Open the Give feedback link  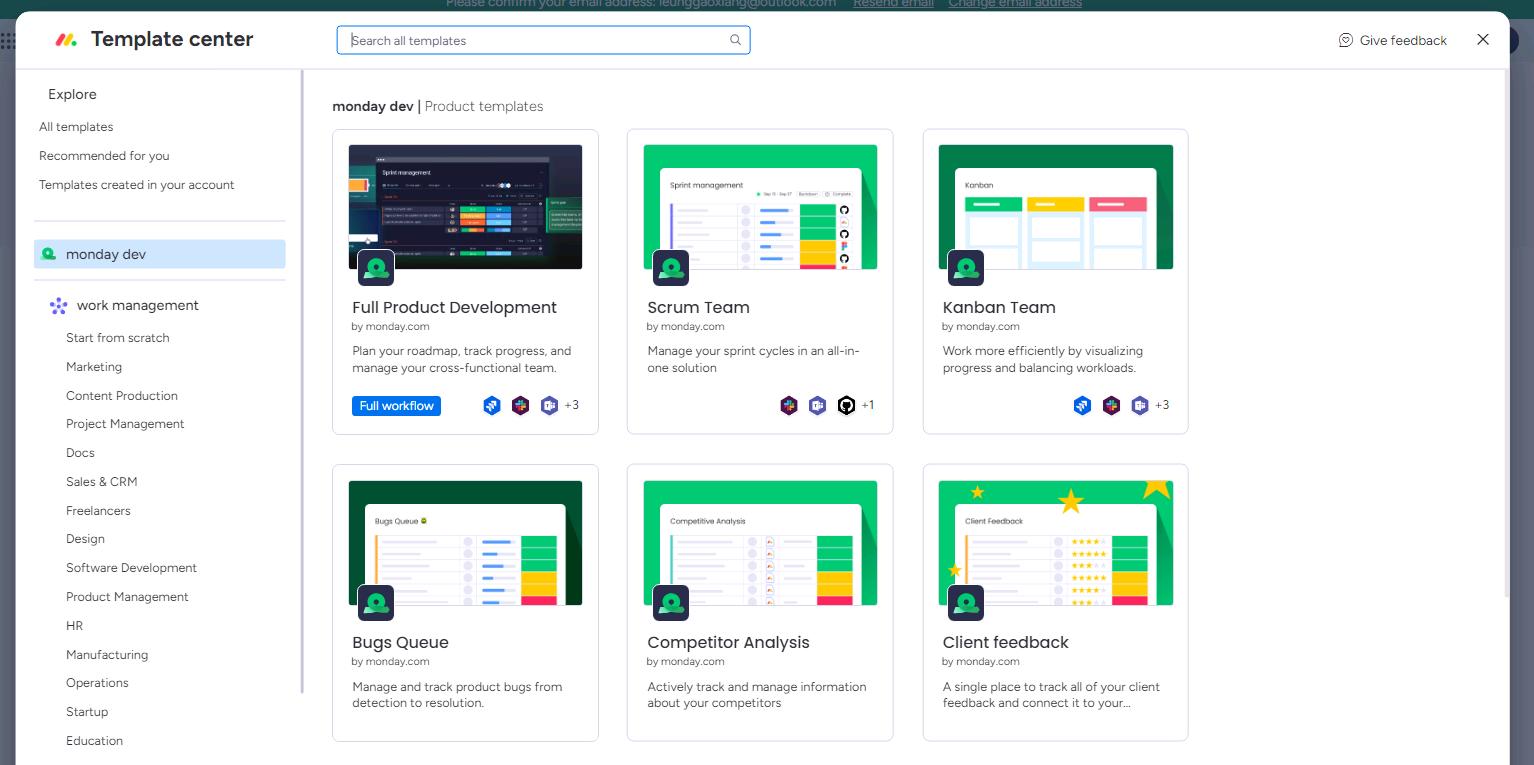click(x=1392, y=40)
